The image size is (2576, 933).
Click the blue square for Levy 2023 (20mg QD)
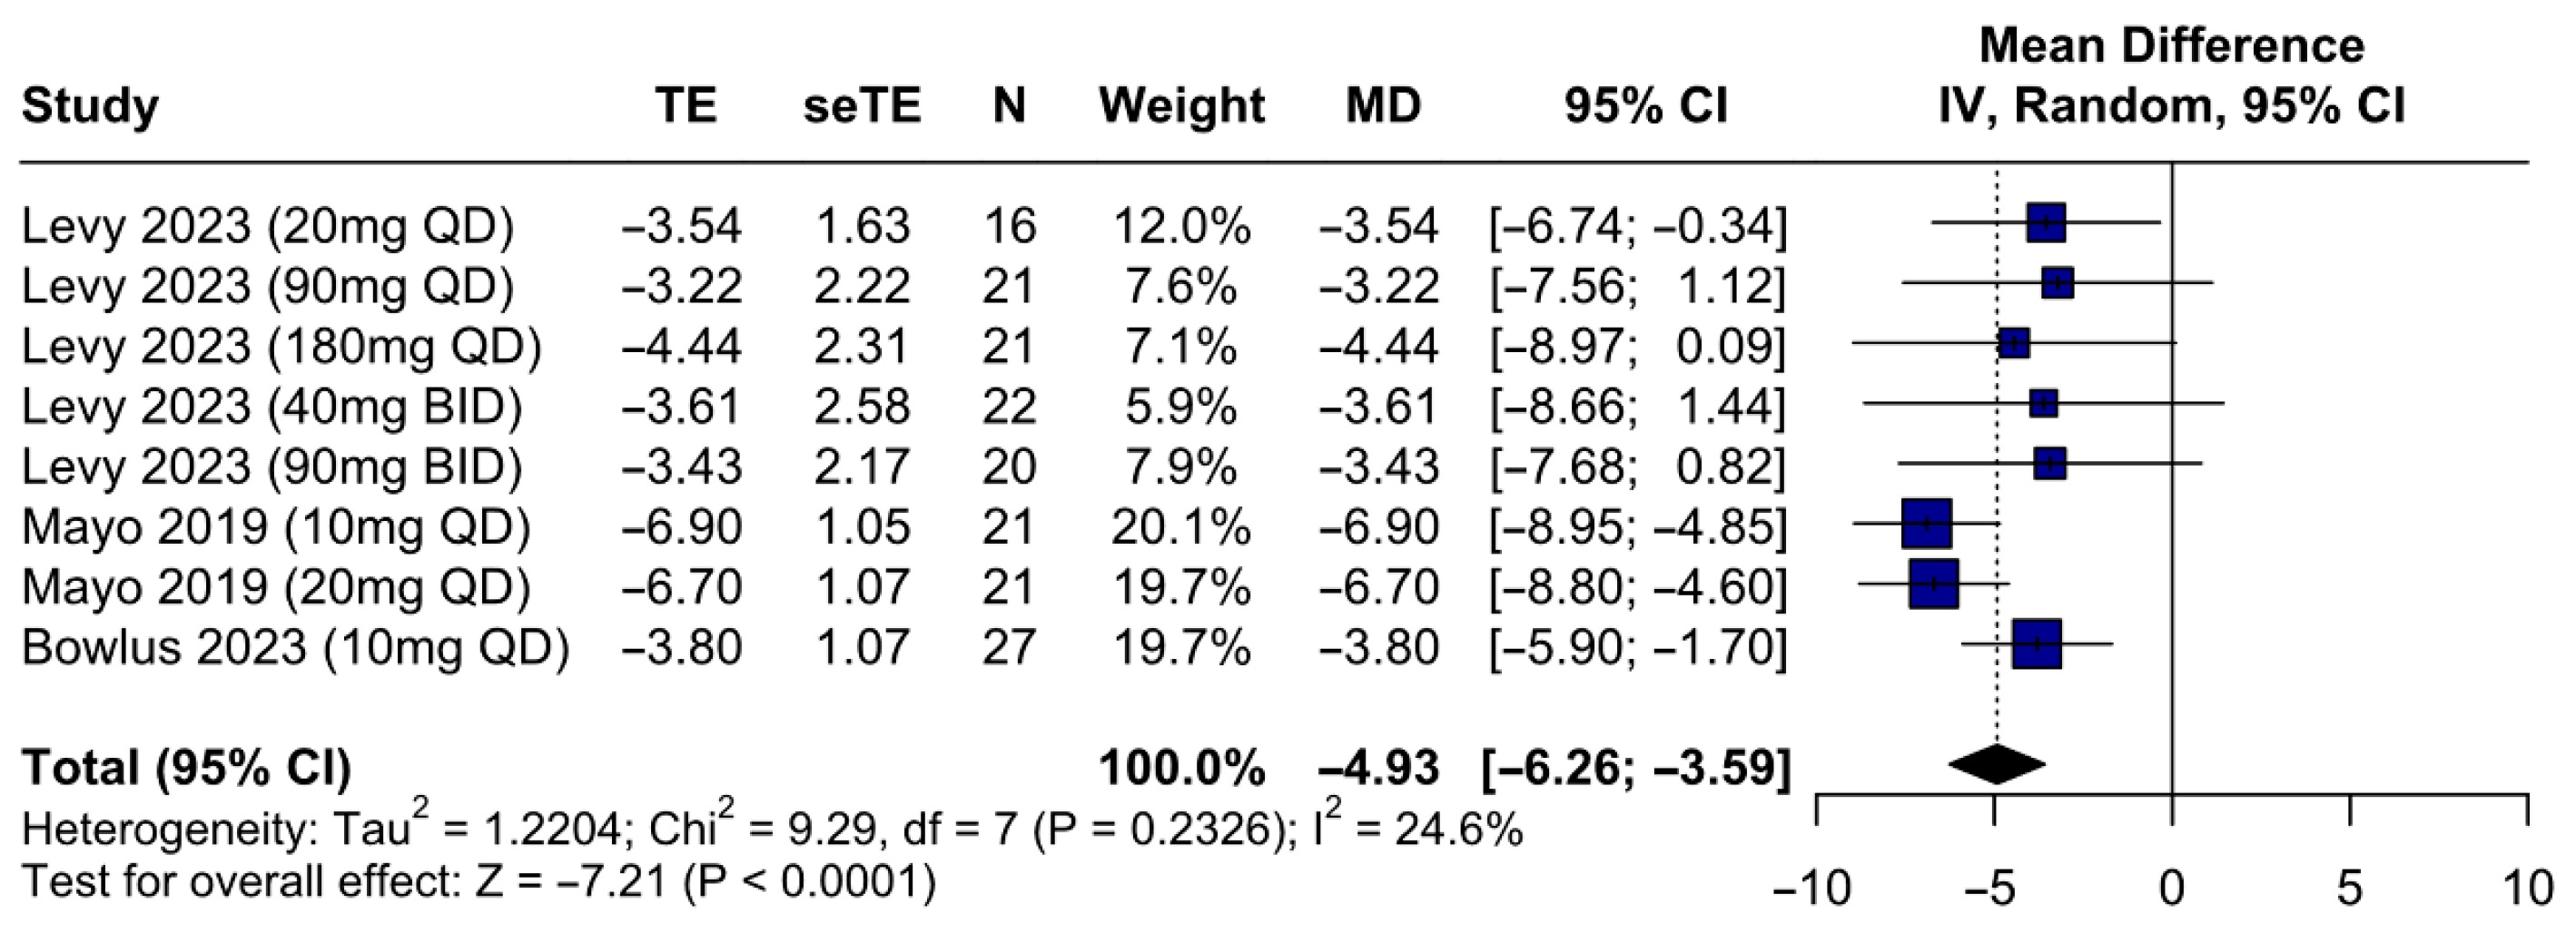click(2046, 222)
